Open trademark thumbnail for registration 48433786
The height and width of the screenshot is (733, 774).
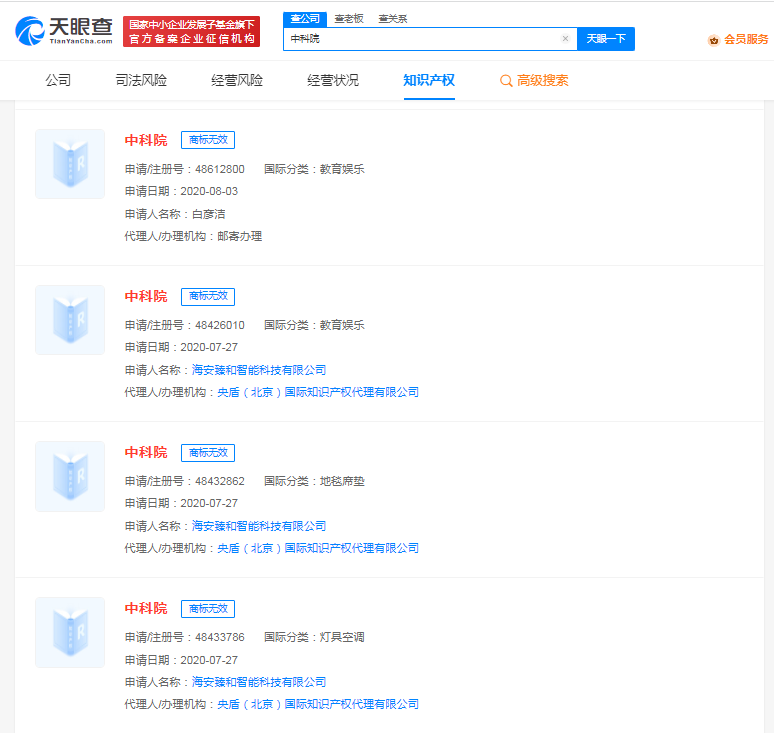[x=70, y=632]
